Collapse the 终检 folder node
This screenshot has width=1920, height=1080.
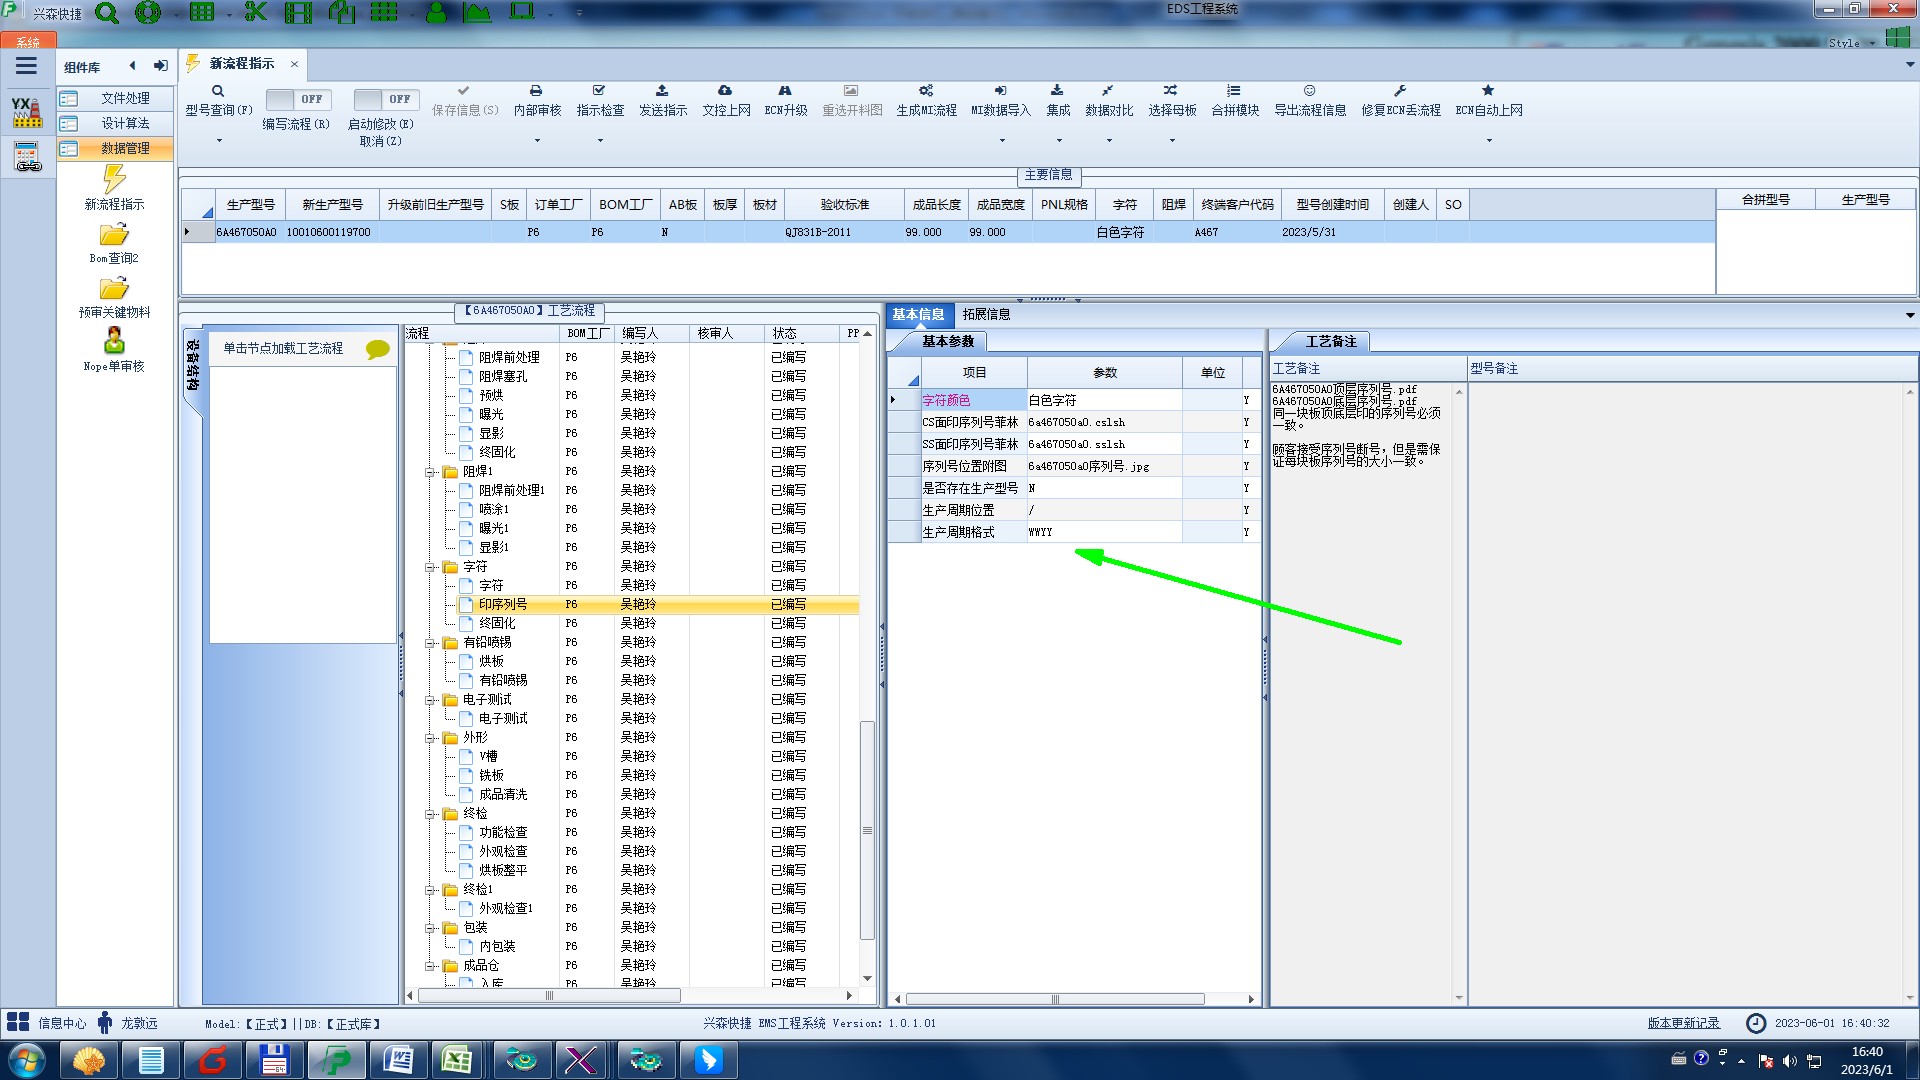pyautogui.click(x=430, y=814)
